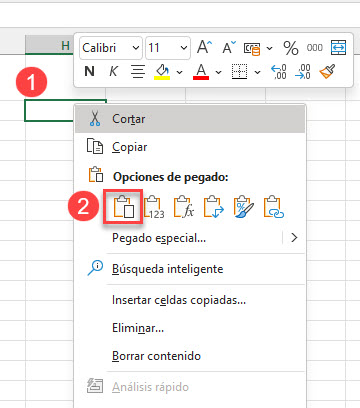This screenshot has height=408, width=360.
Task: Select the Paste Values (123) icon
Action: [154, 207]
